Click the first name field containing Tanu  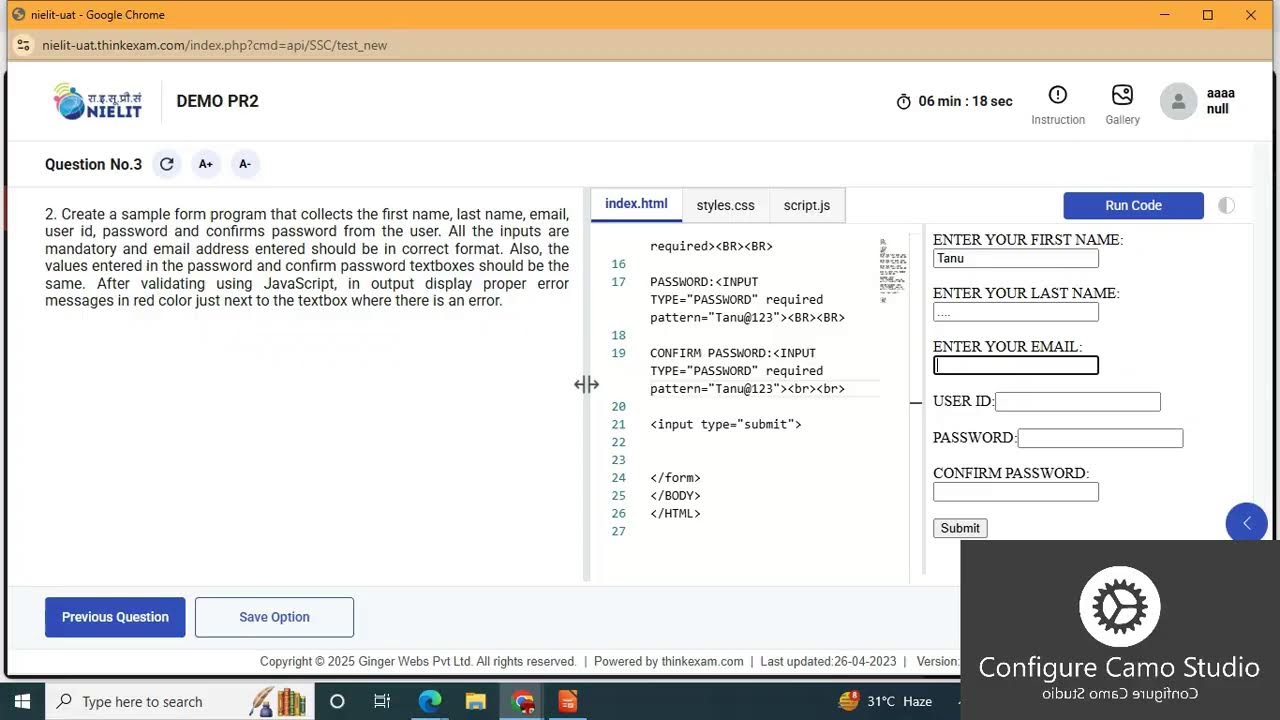(1016, 258)
